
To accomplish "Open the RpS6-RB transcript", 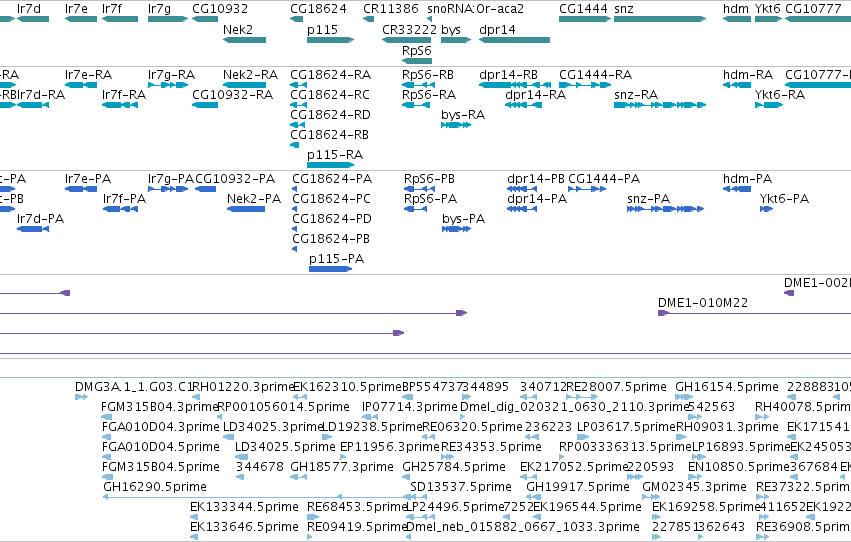I will pyautogui.click(x=416, y=85).
